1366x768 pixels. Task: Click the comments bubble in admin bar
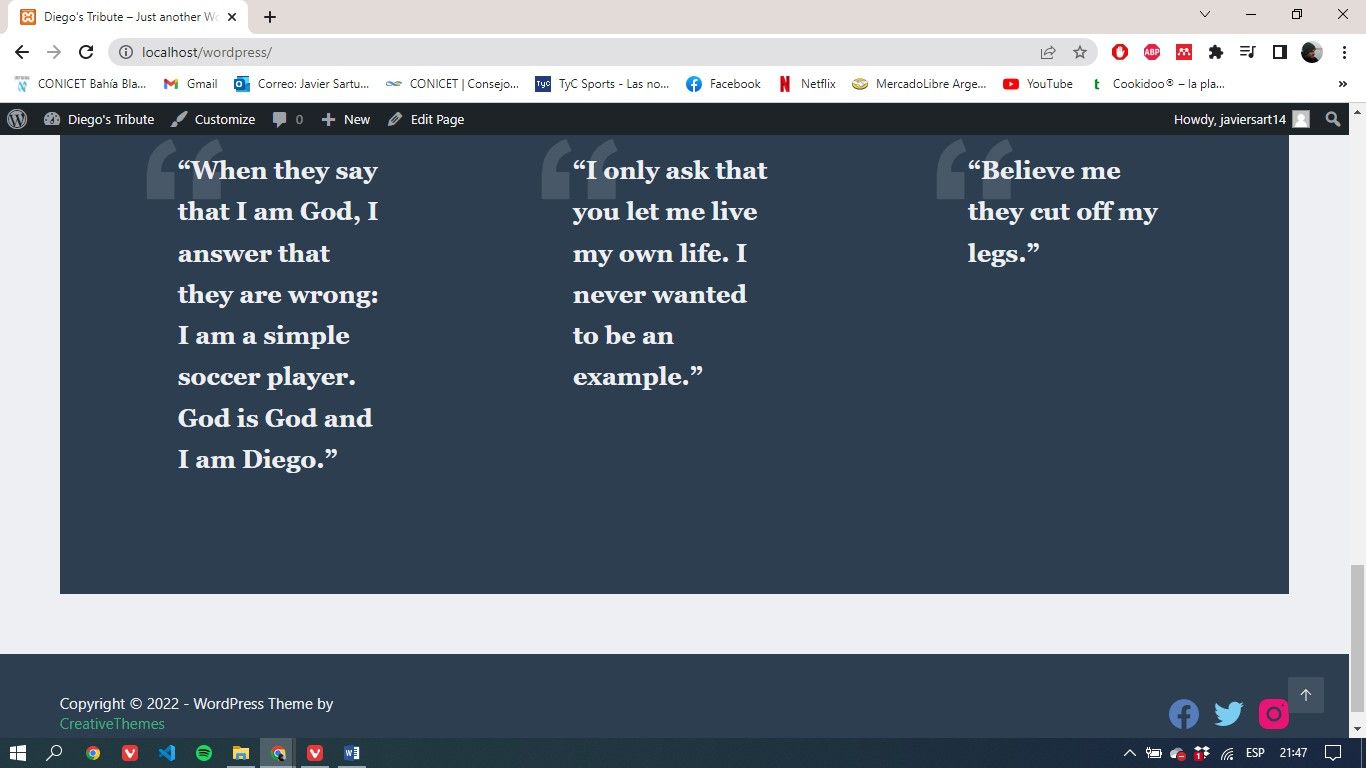click(287, 119)
